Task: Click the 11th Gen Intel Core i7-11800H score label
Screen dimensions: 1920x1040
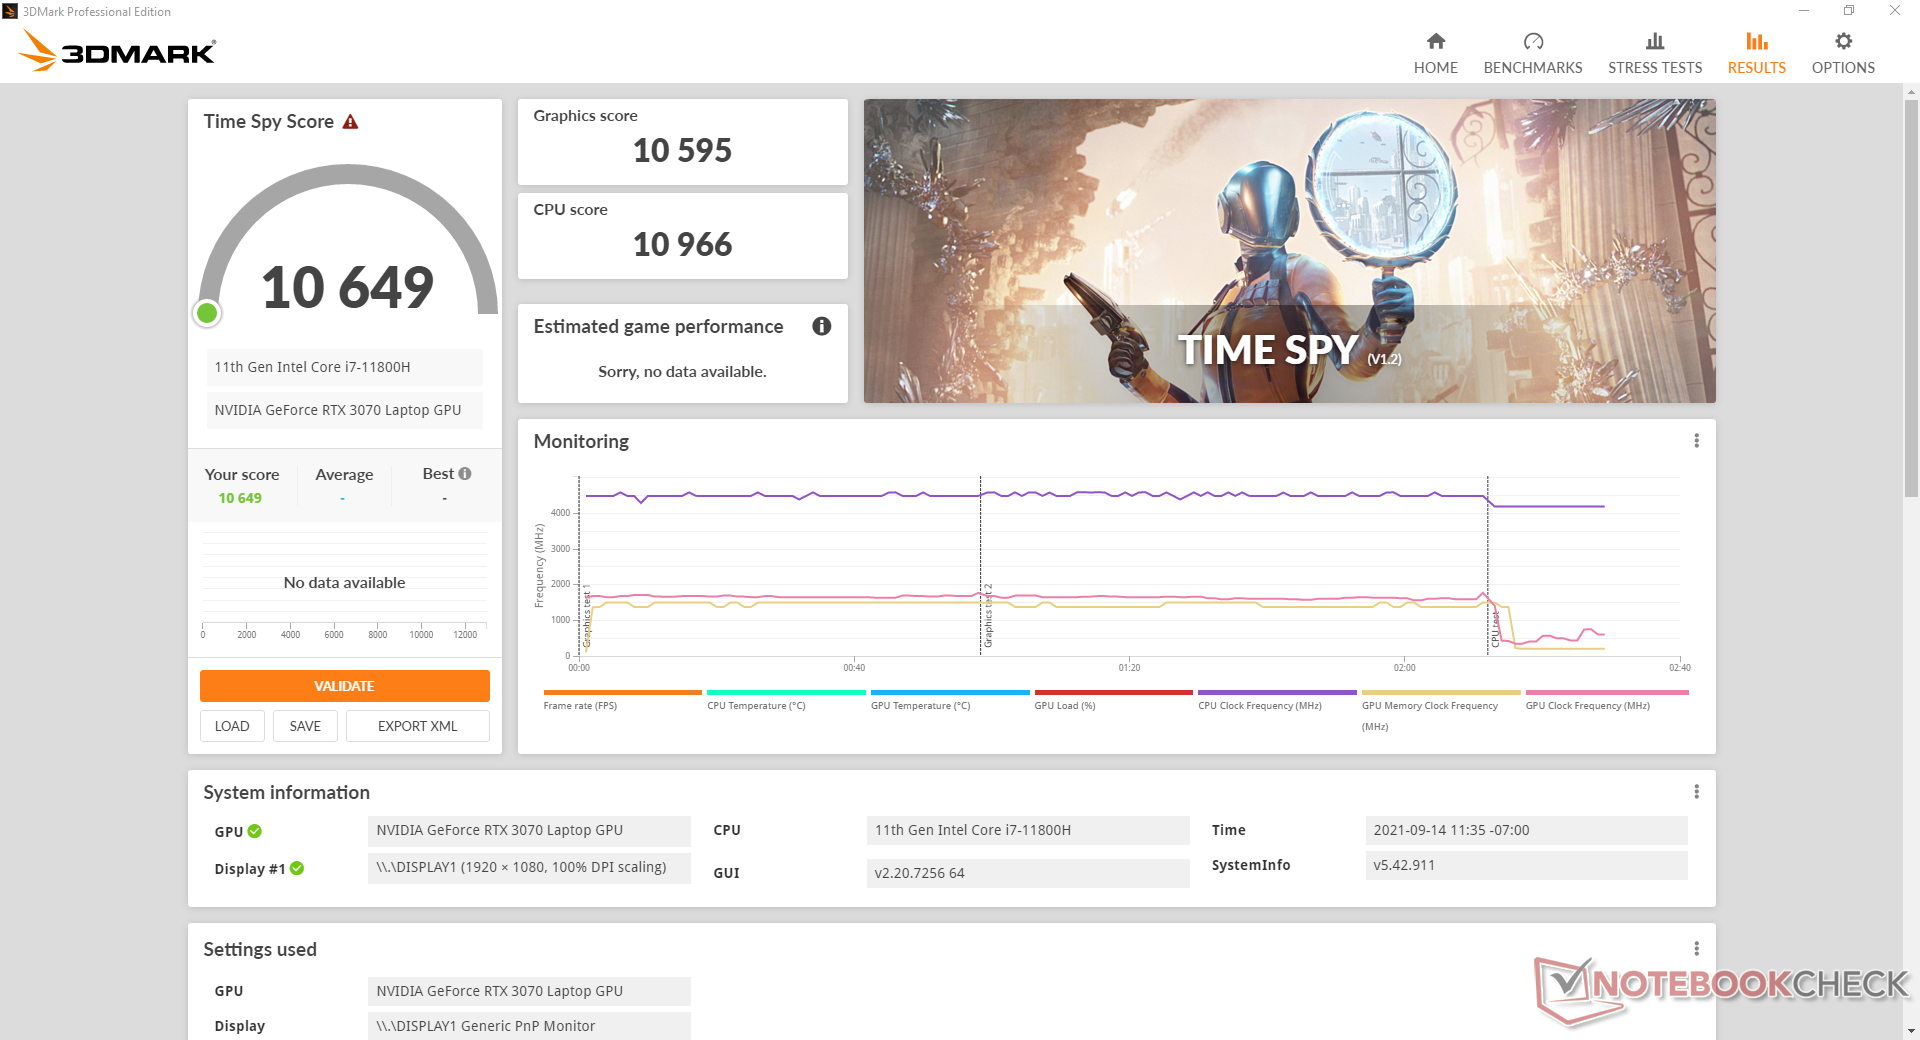Action: (345, 367)
